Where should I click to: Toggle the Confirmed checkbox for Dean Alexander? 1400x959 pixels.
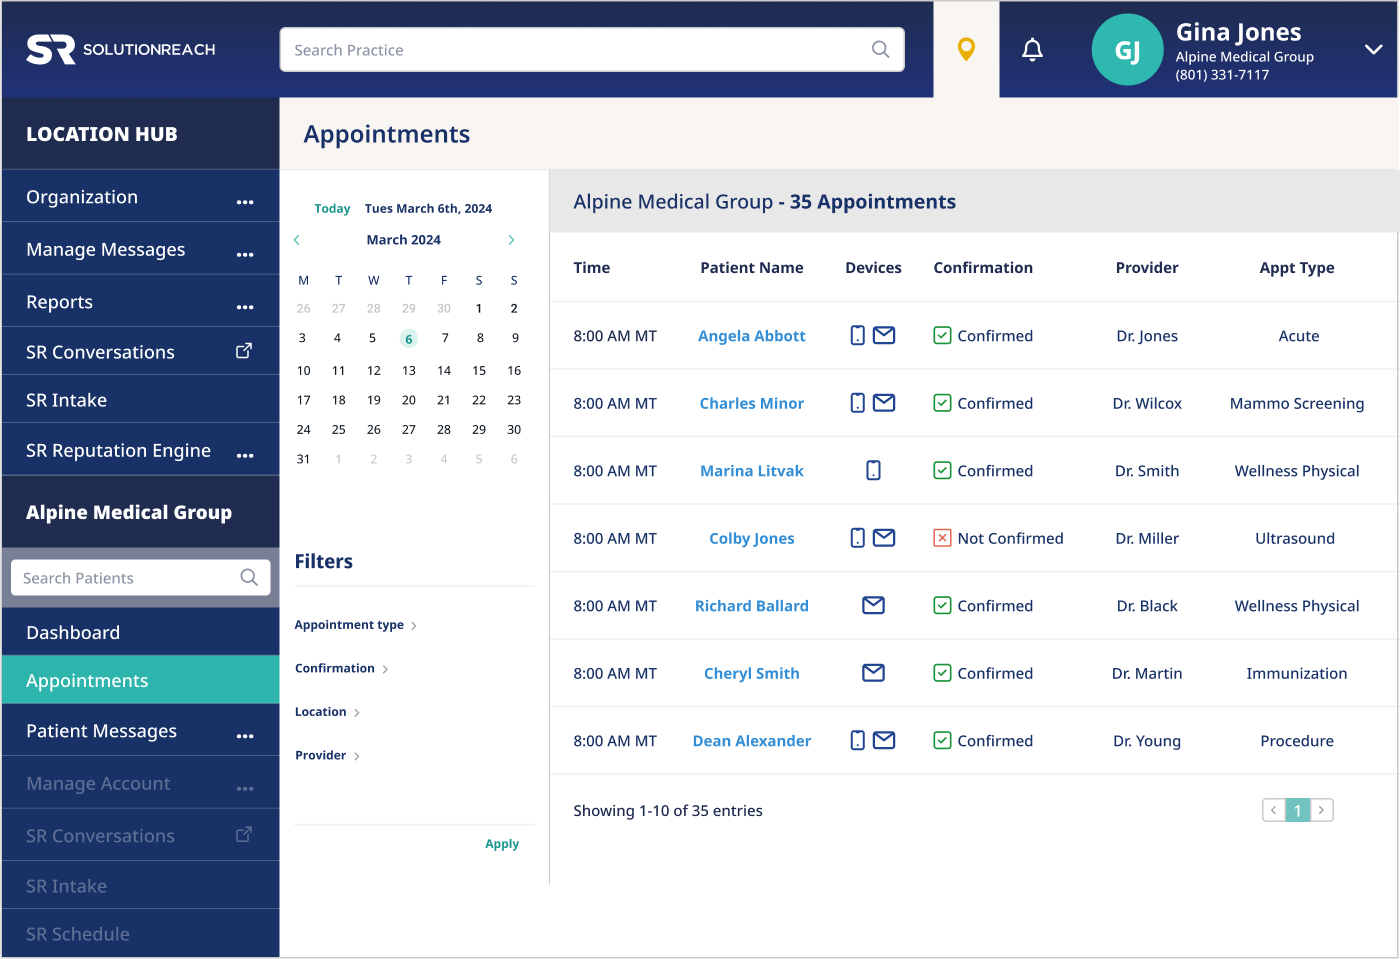click(x=942, y=740)
